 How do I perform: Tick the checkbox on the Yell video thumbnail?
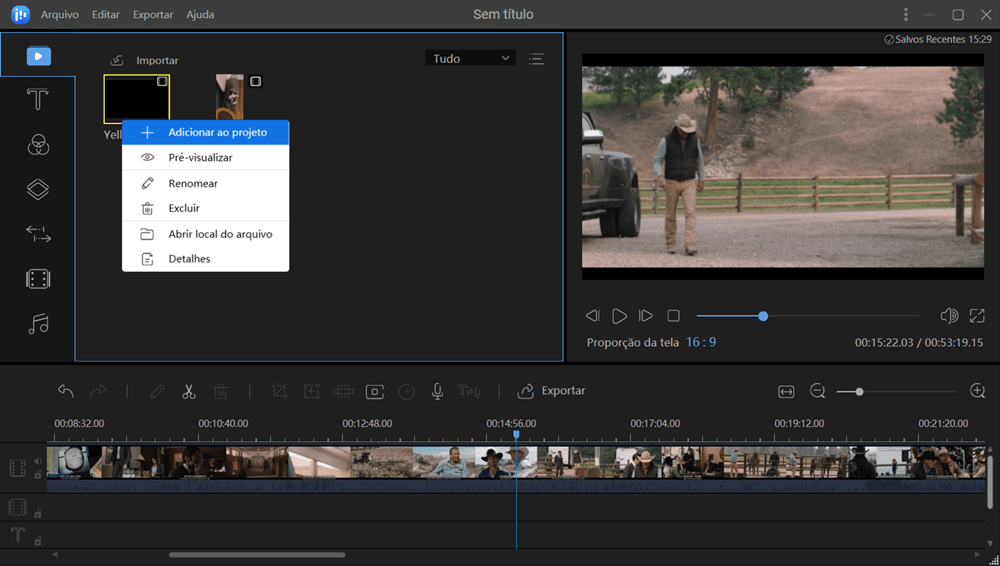pos(162,82)
